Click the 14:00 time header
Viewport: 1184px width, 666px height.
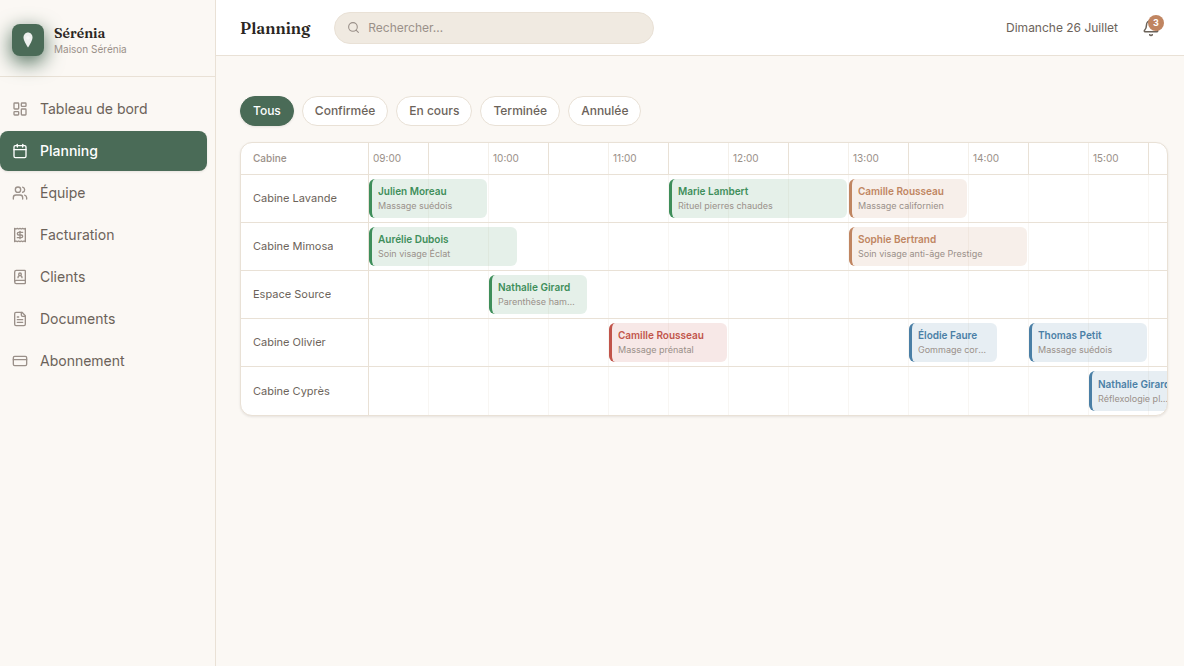click(985, 159)
